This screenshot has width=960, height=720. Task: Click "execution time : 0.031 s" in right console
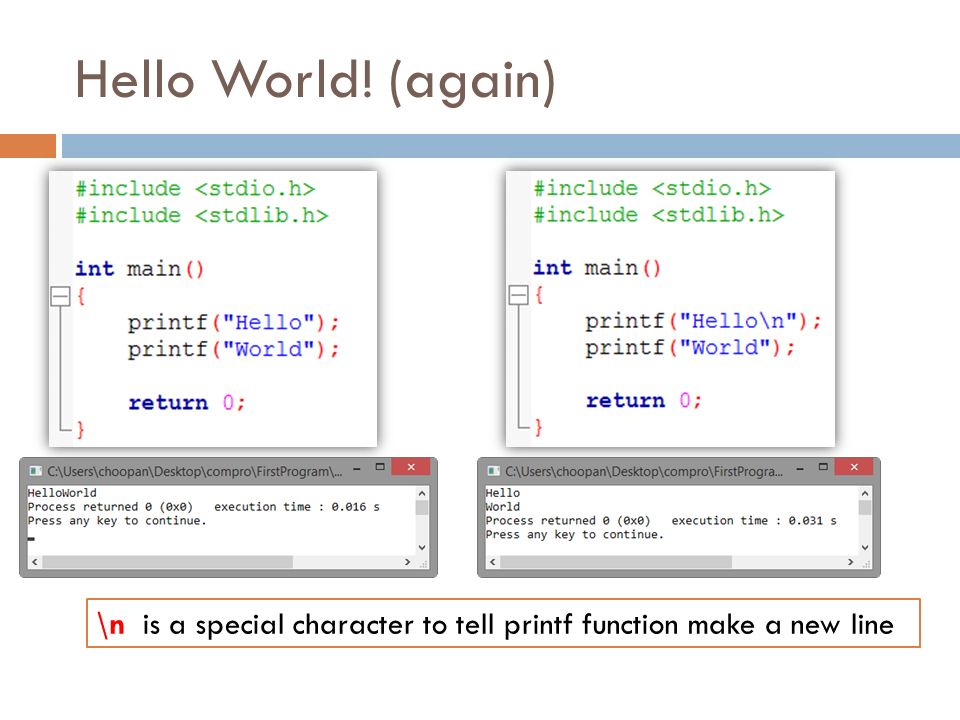point(754,521)
